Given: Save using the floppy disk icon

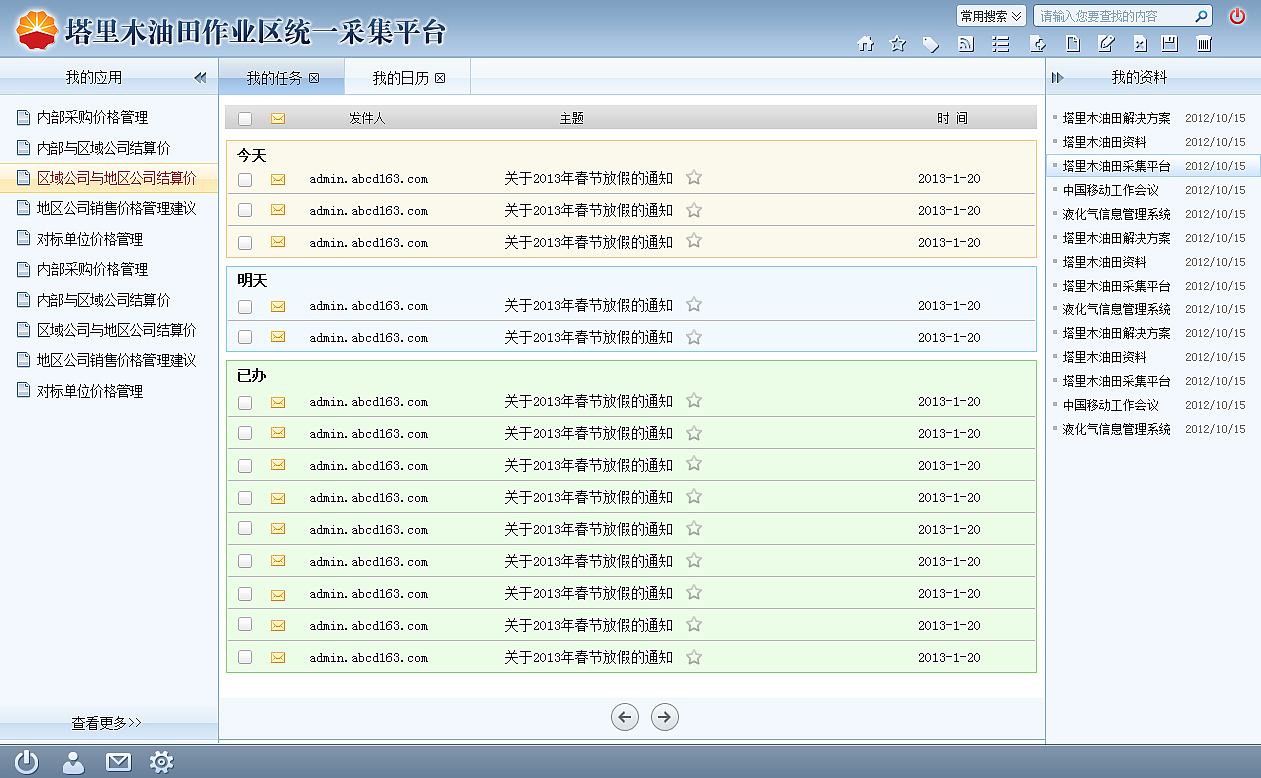Looking at the screenshot, I should pos(1170,44).
